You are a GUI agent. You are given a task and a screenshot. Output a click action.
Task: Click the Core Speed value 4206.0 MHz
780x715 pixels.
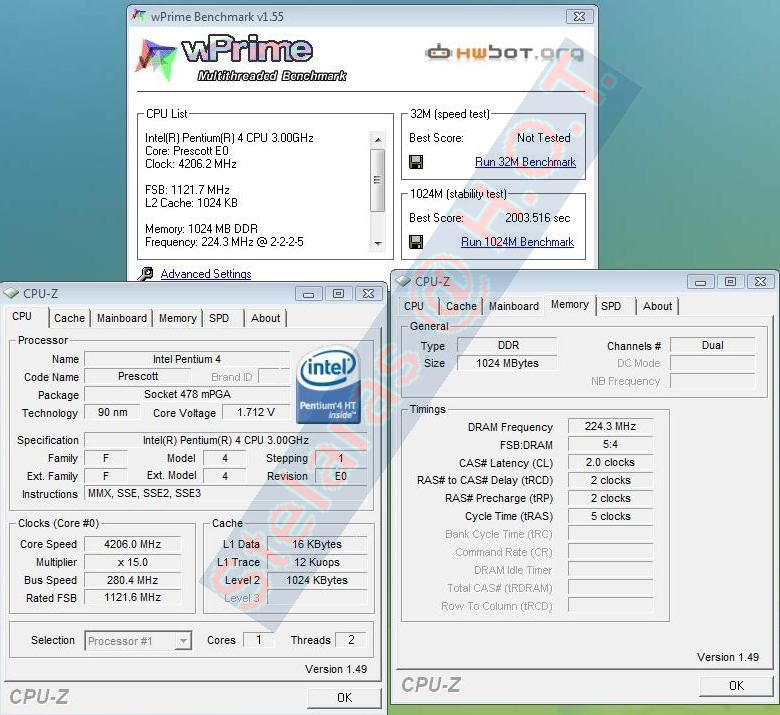(133, 544)
